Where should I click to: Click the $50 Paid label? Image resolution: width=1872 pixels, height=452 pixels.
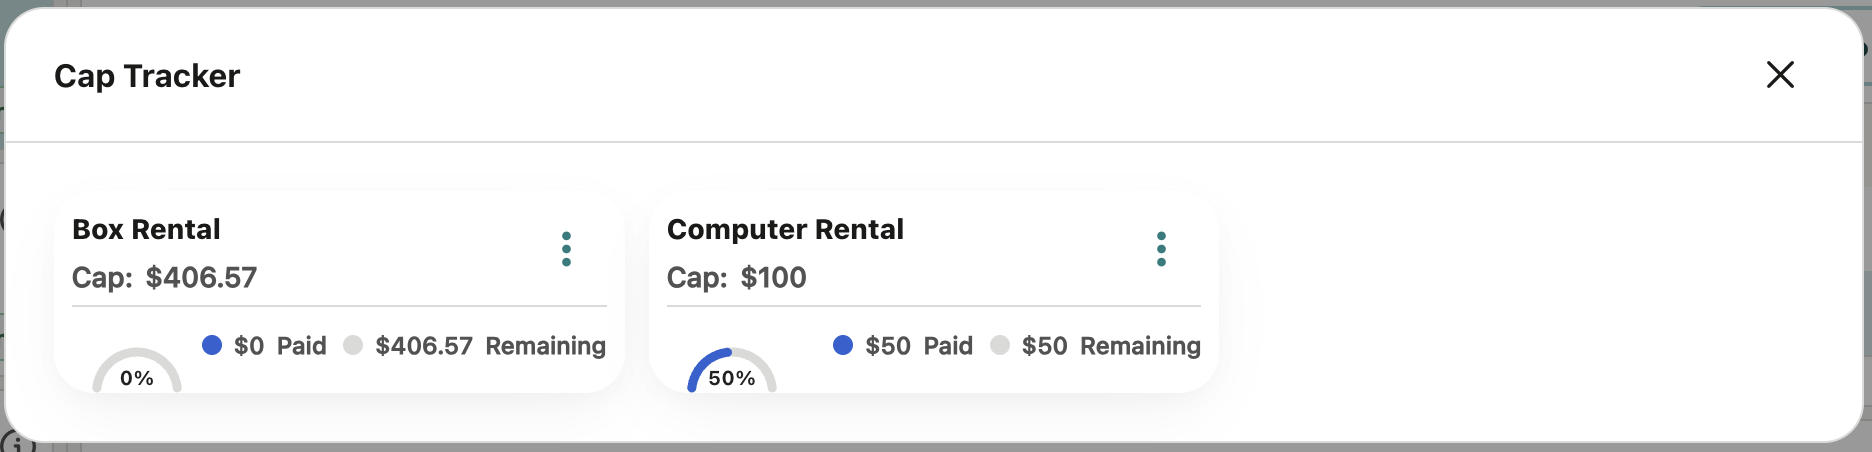point(919,346)
